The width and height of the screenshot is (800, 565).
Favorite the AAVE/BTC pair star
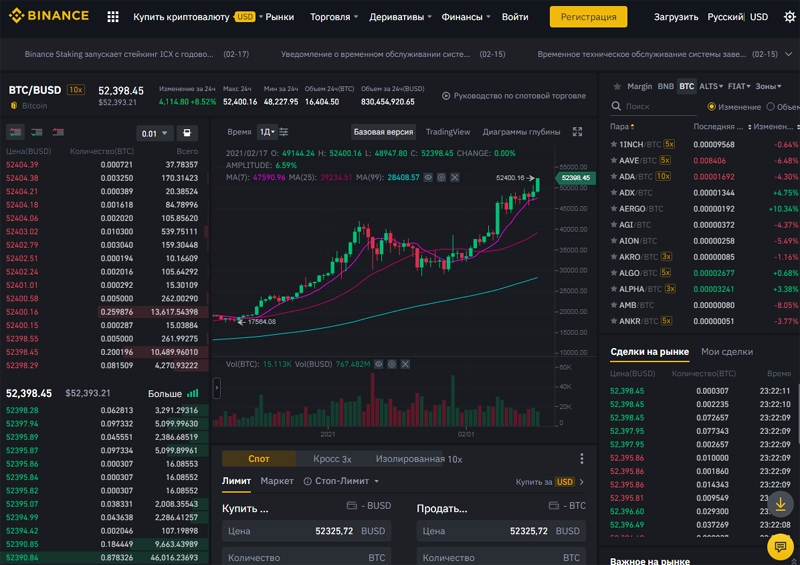(x=614, y=161)
